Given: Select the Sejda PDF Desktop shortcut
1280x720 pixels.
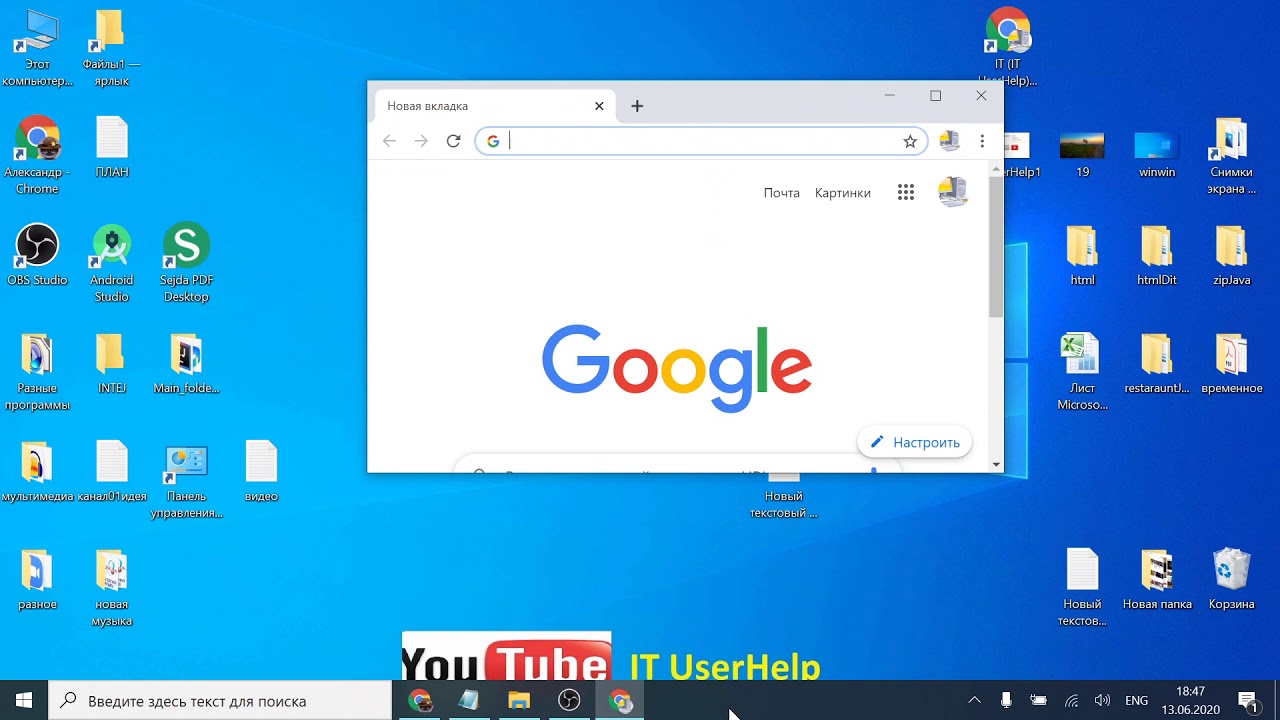Looking at the screenshot, I should point(186,263).
